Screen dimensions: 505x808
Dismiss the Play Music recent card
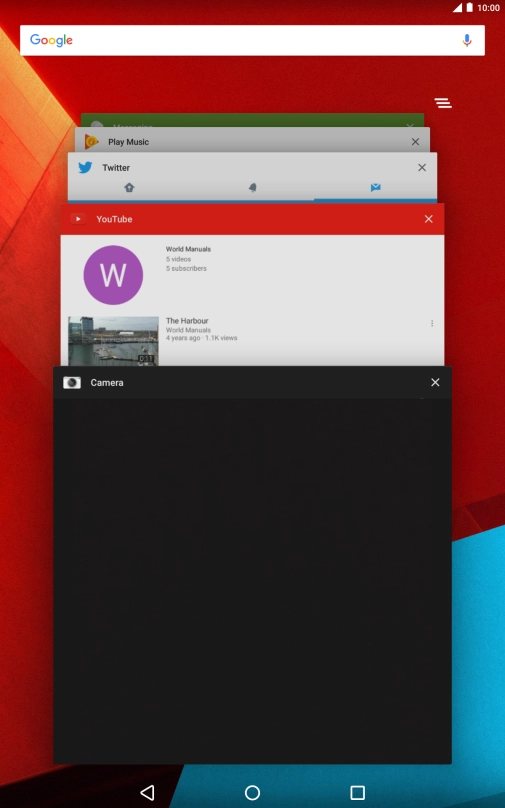click(x=415, y=142)
